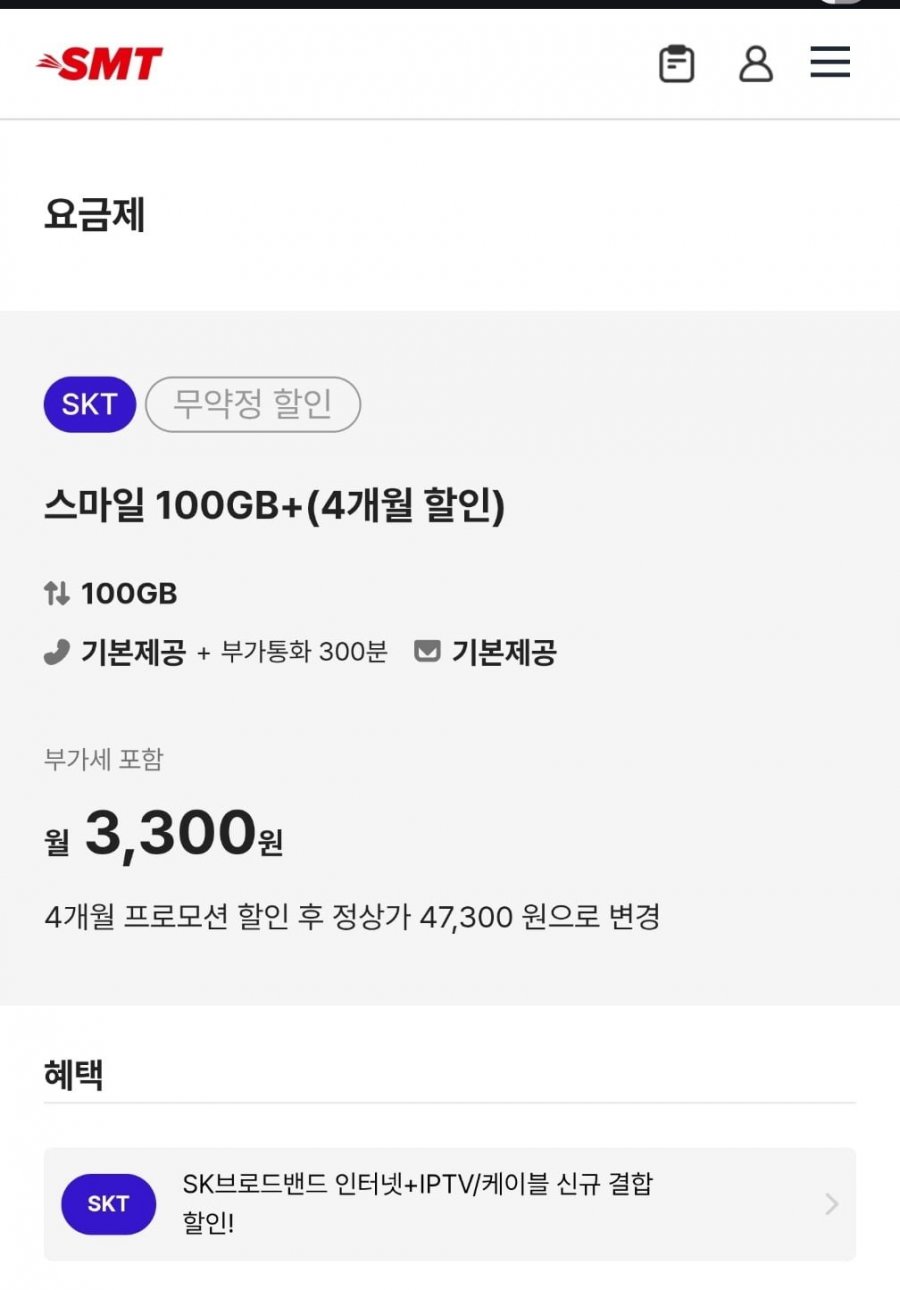The width and height of the screenshot is (900, 1290).
Task: Click the 월 3,300원 price
Action: [x=164, y=836]
